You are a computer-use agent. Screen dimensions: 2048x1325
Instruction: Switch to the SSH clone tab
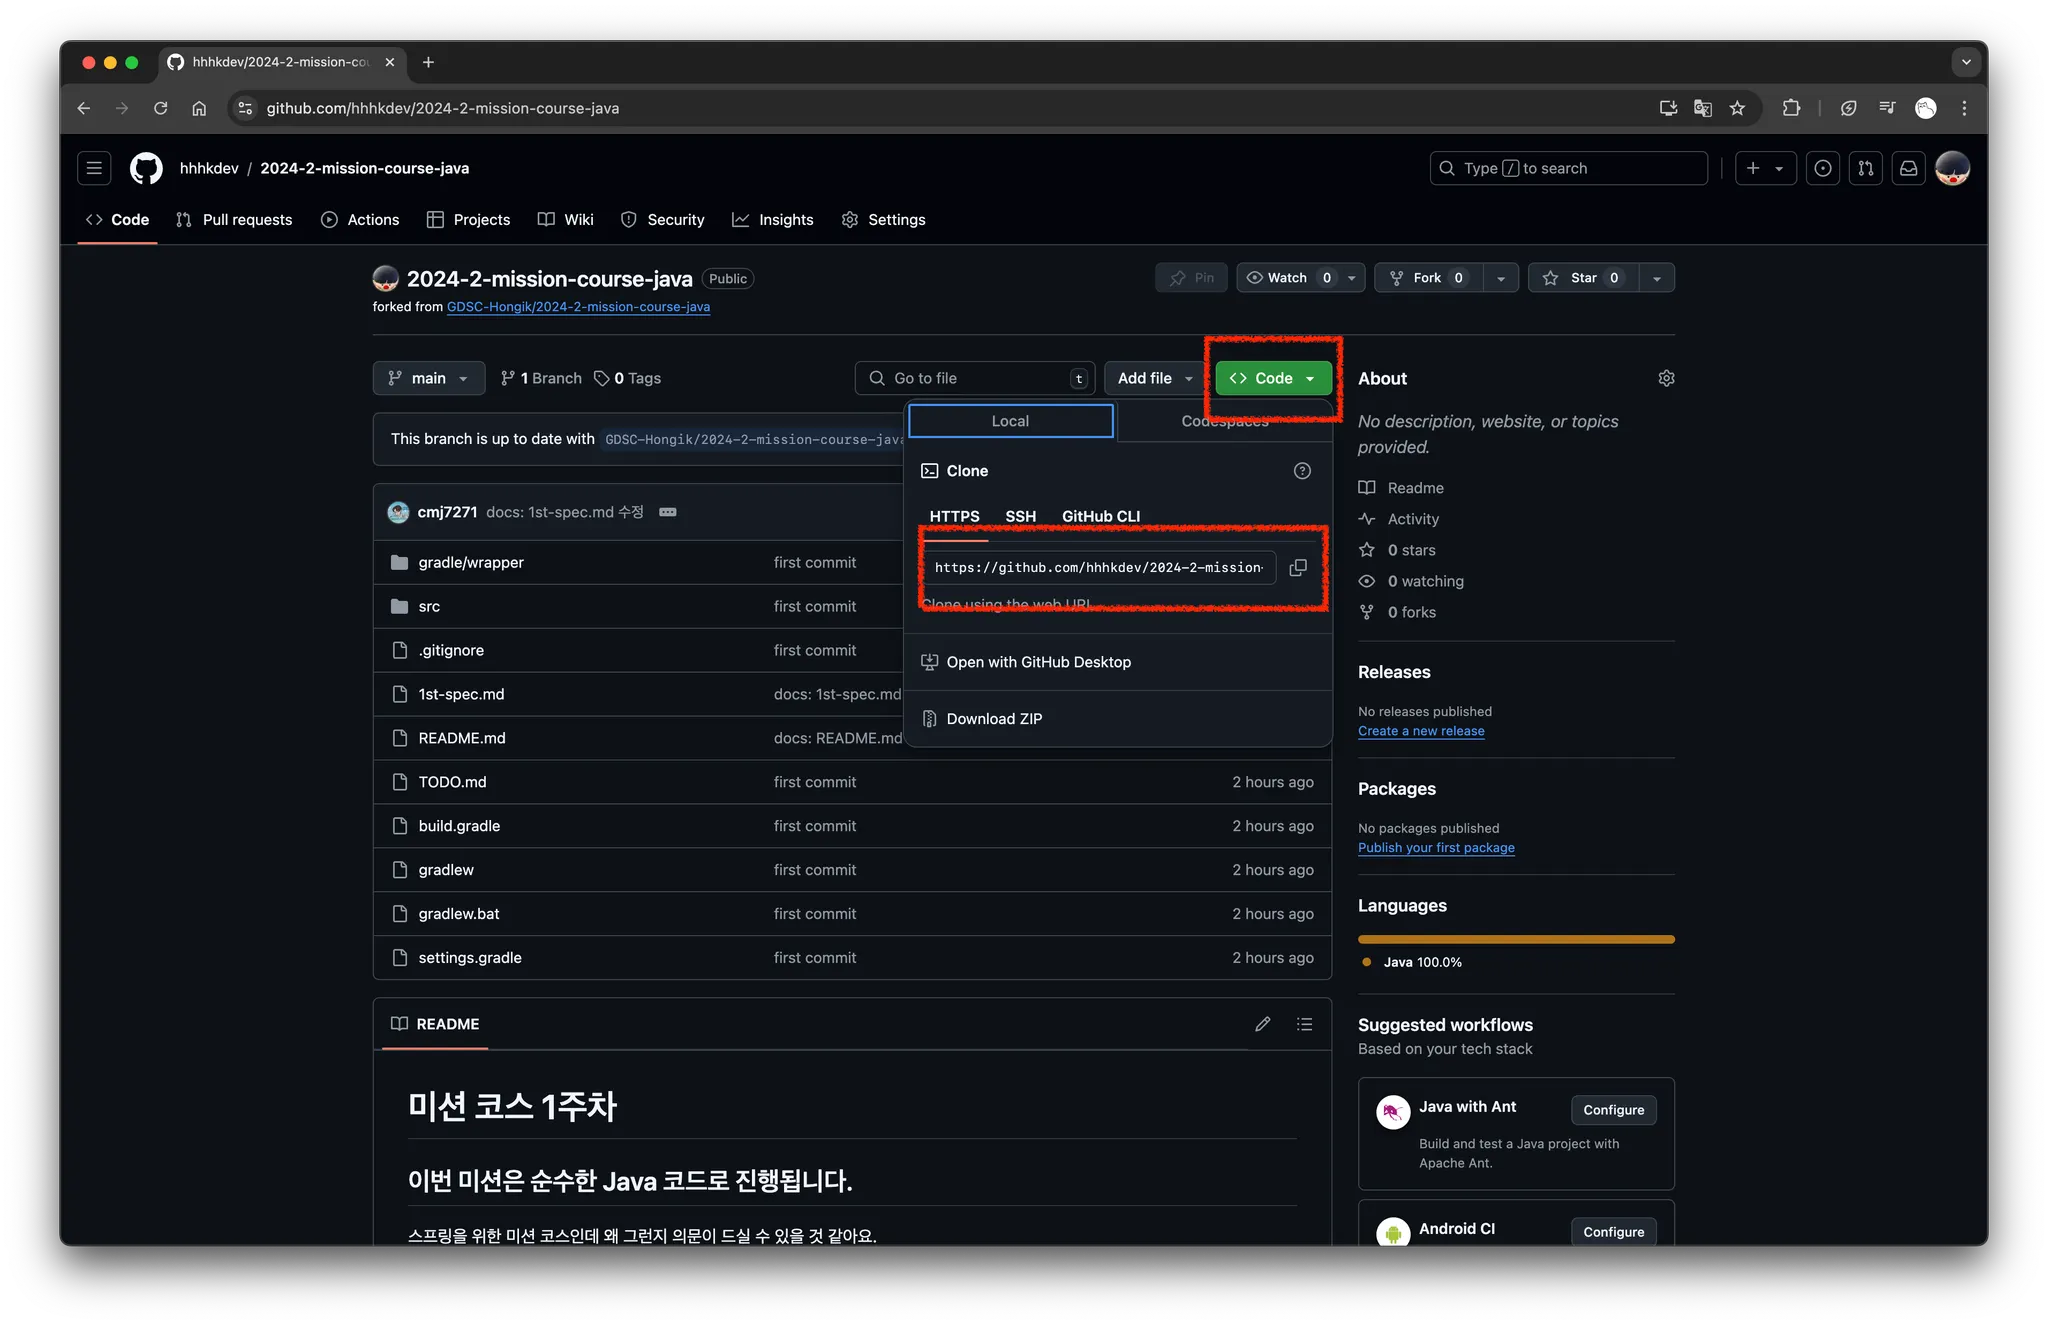click(x=1020, y=516)
